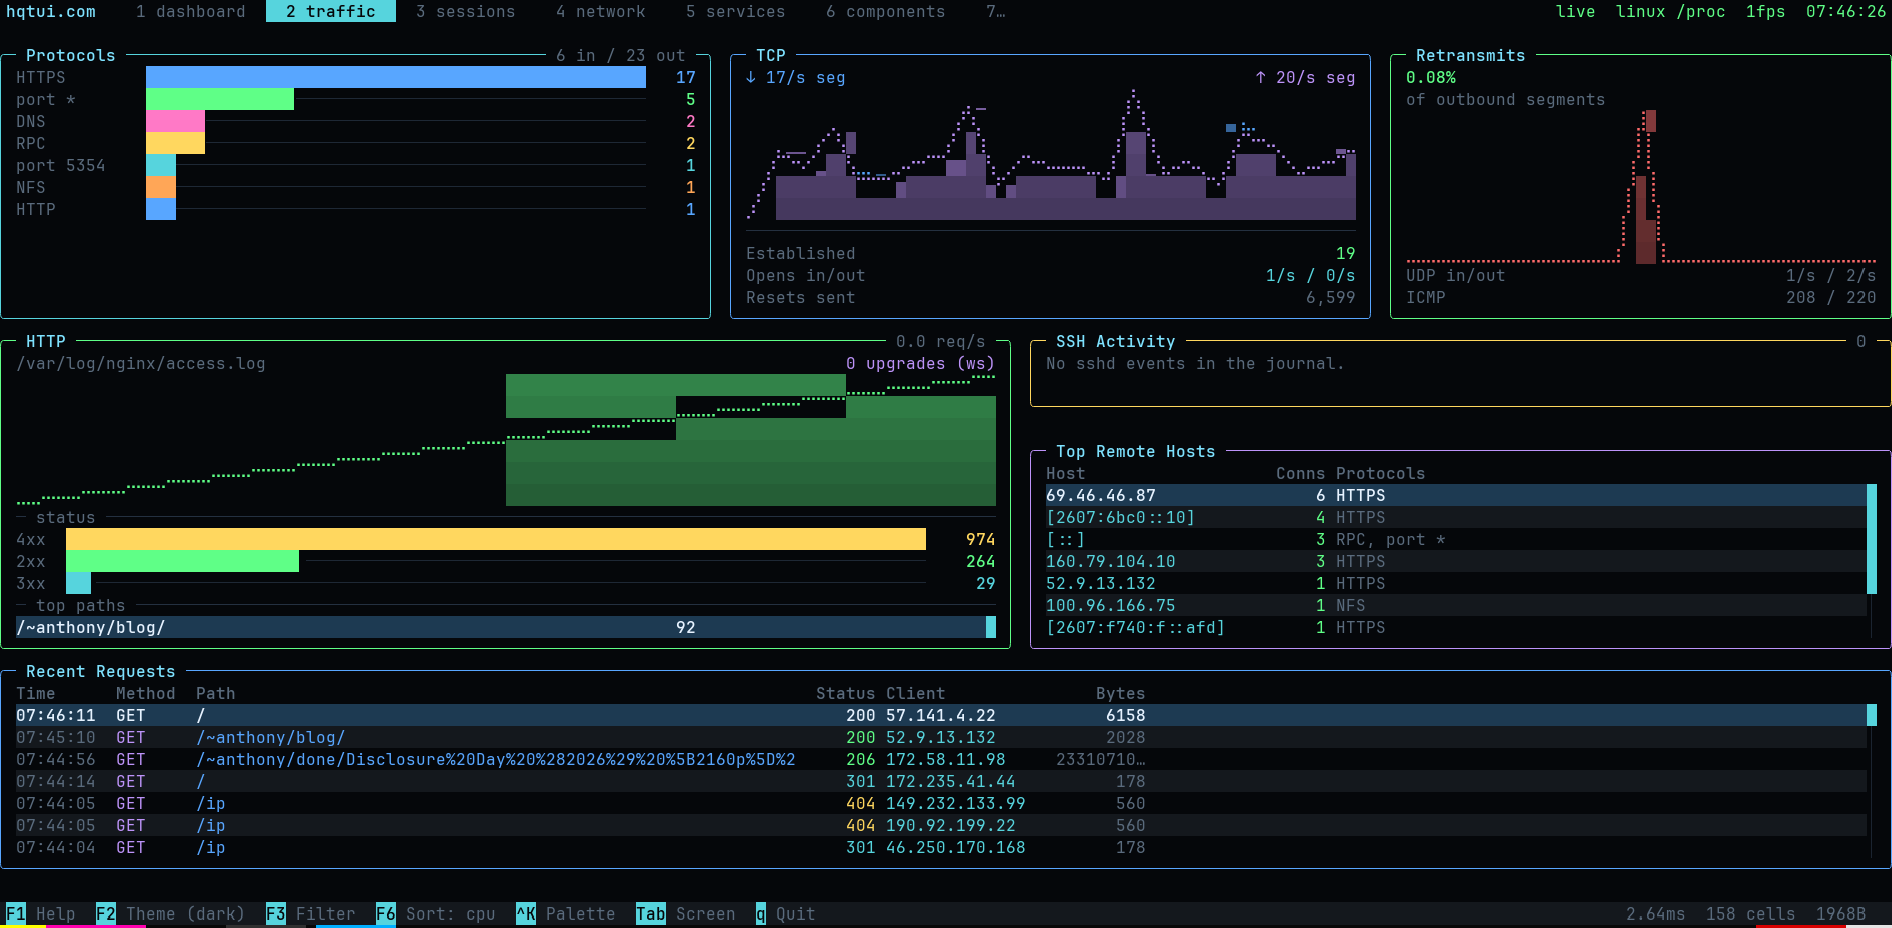Click the linux /proc source label
The image size is (1892, 928).
coord(1671,11)
